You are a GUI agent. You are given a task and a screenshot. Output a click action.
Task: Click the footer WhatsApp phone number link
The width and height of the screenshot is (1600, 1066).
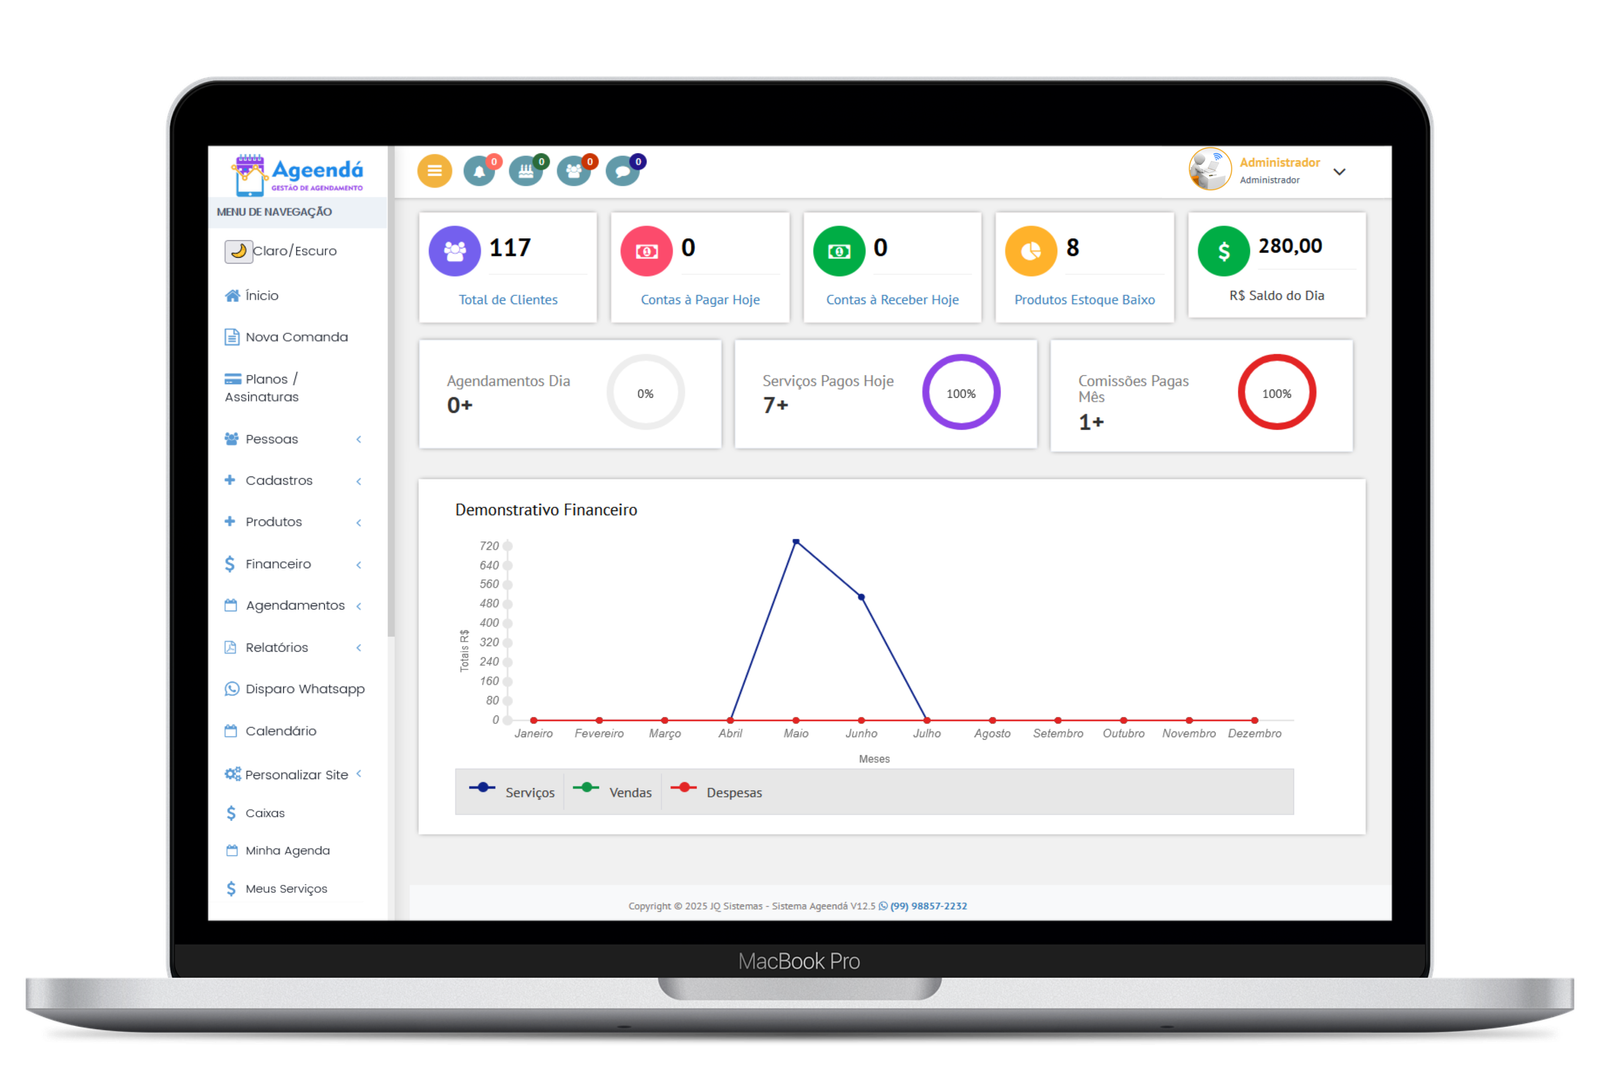[928, 906]
